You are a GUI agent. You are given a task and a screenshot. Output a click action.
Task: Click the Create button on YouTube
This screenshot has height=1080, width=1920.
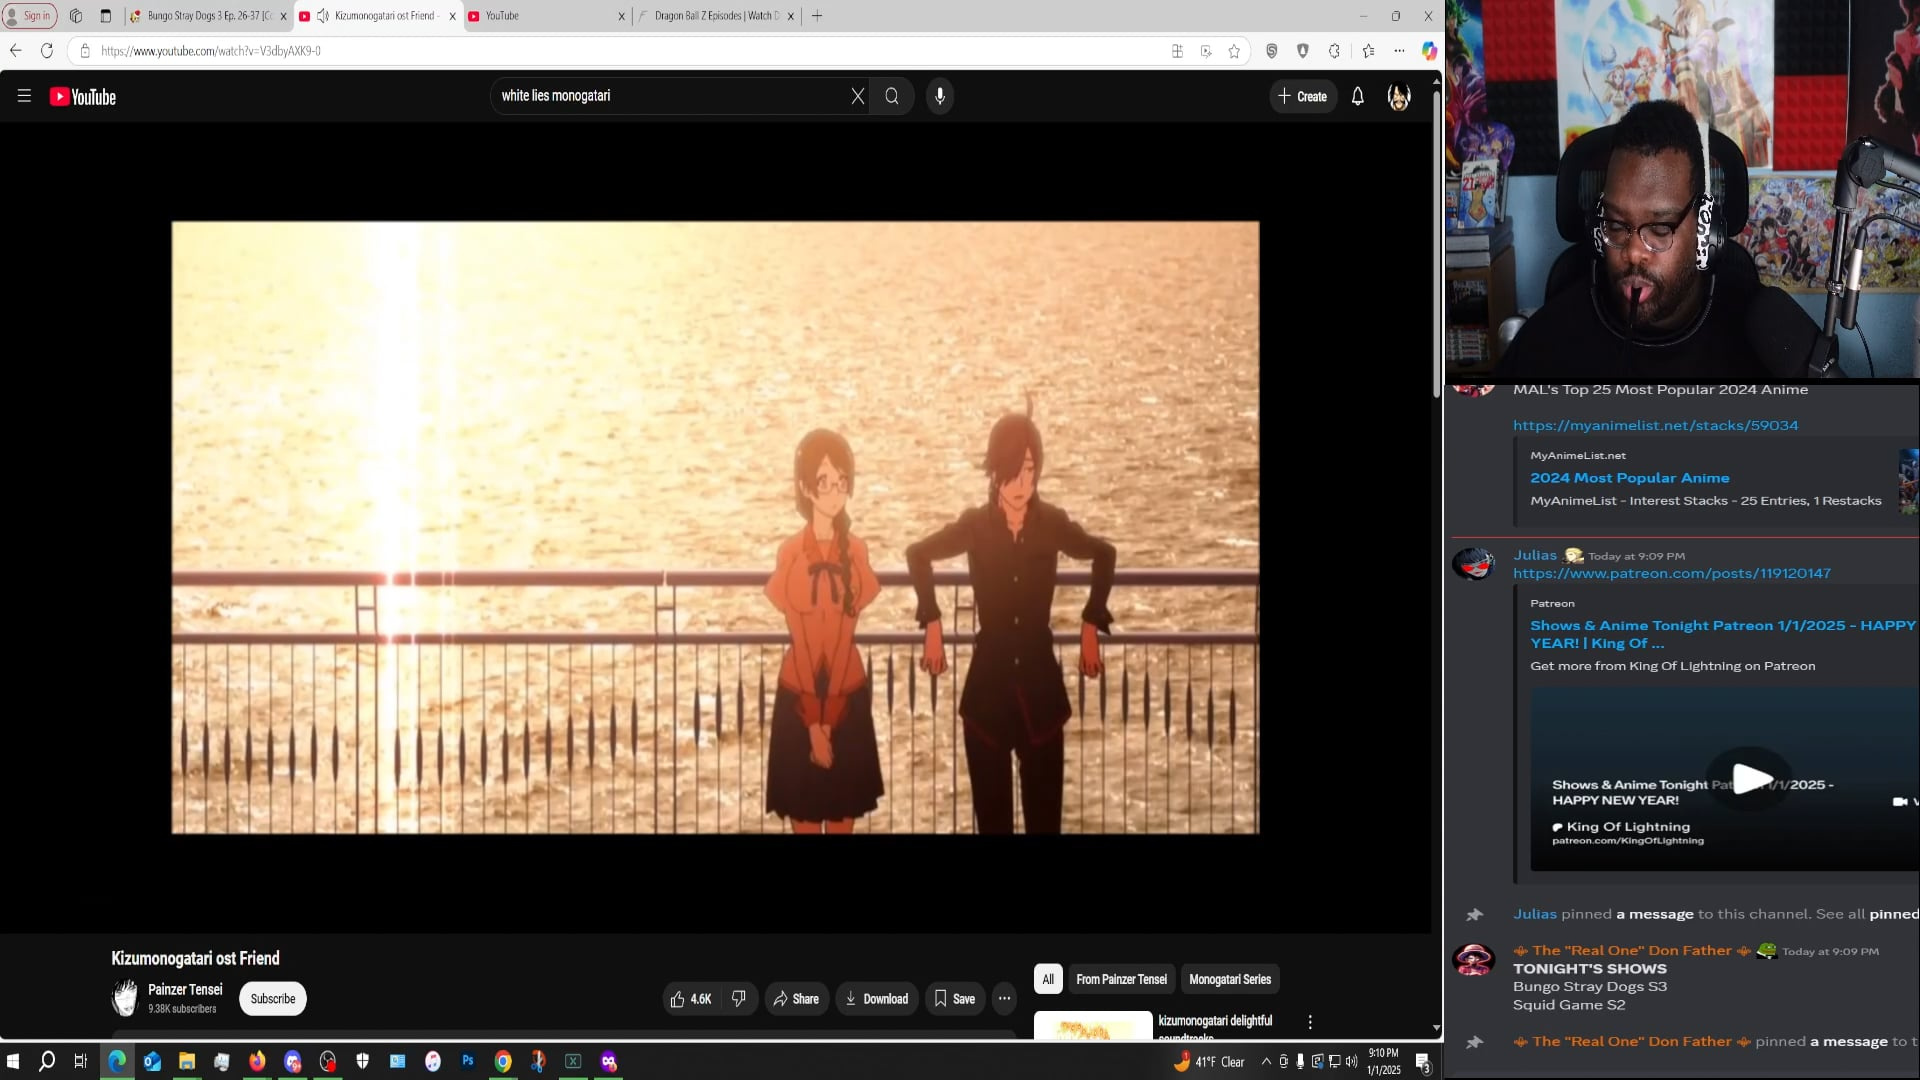point(1302,97)
